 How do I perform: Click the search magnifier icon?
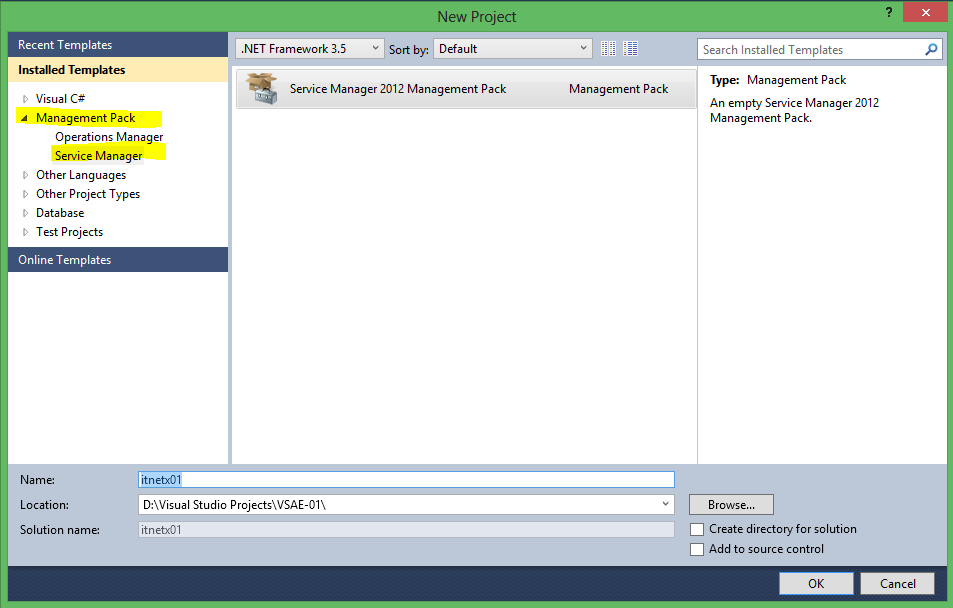coord(931,49)
